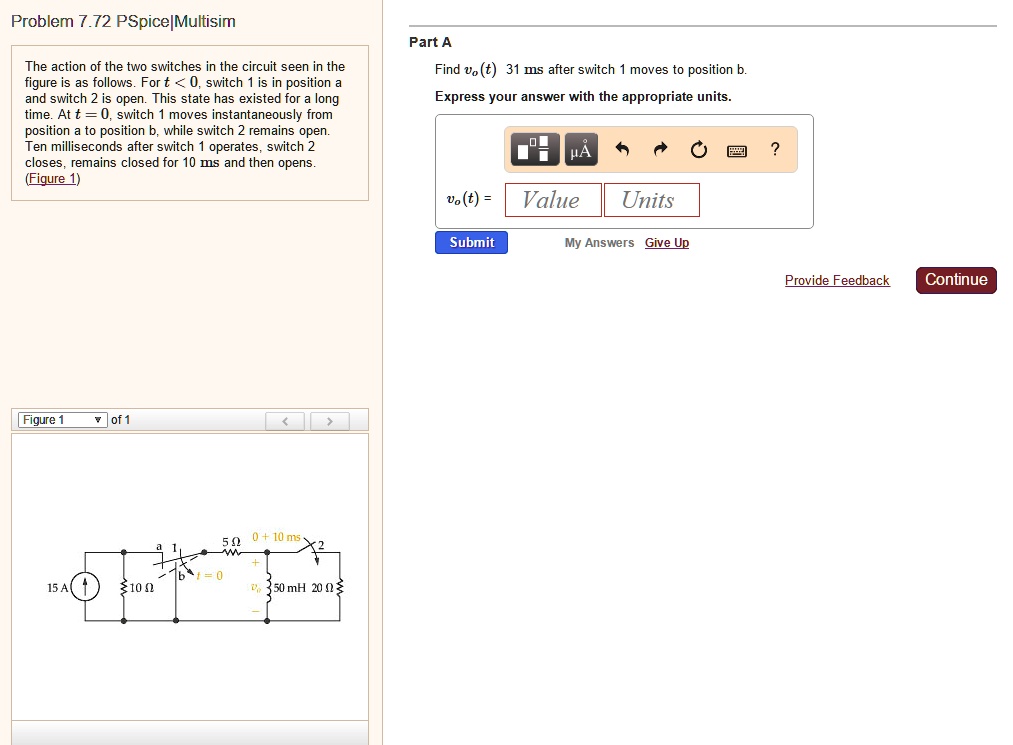Click the previous figure arrow
The image size is (1013, 745).
(285, 420)
